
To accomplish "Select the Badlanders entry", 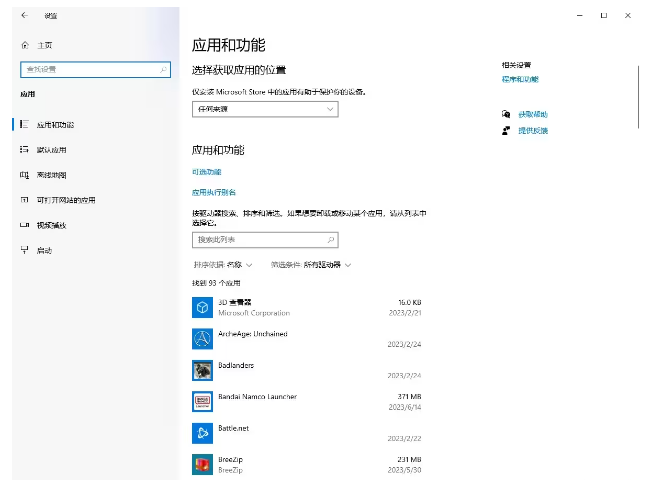I will coord(236,365).
